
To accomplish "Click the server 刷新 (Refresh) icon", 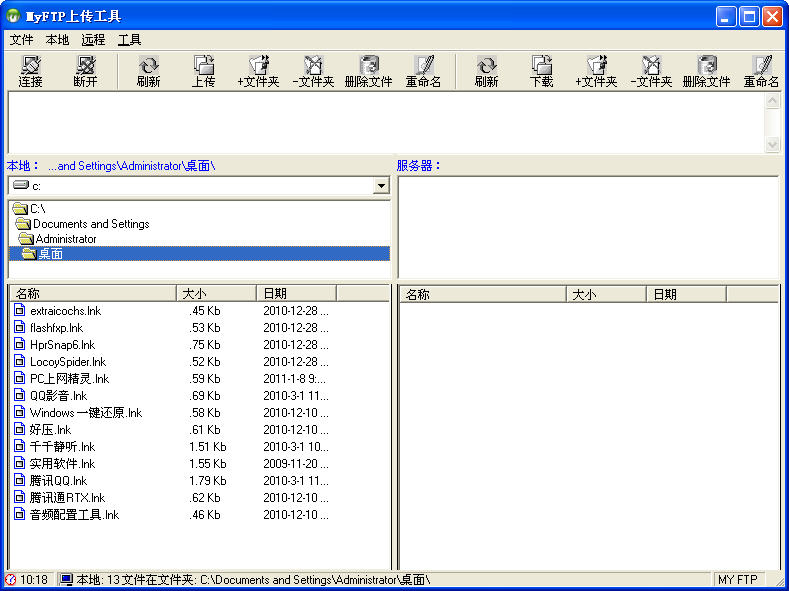I will coord(486,71).
